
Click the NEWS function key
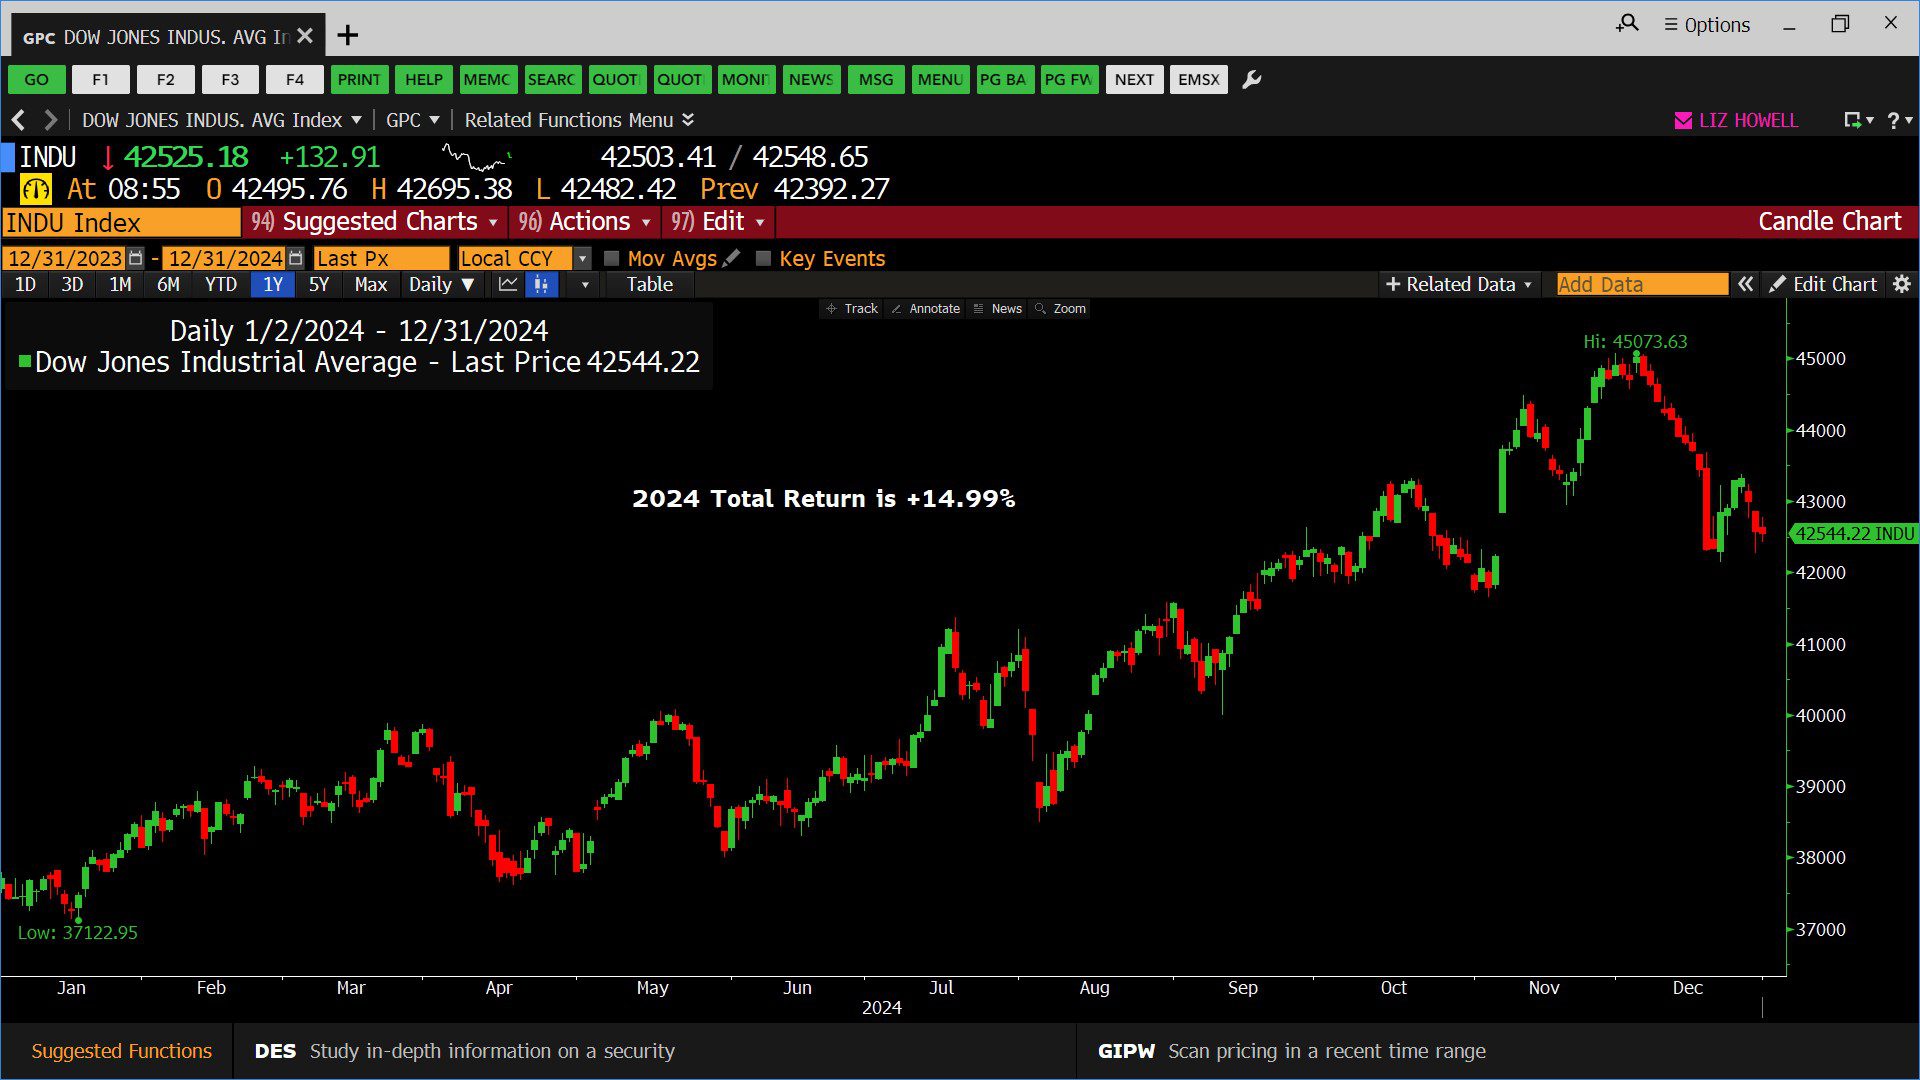tap(811, 80)
